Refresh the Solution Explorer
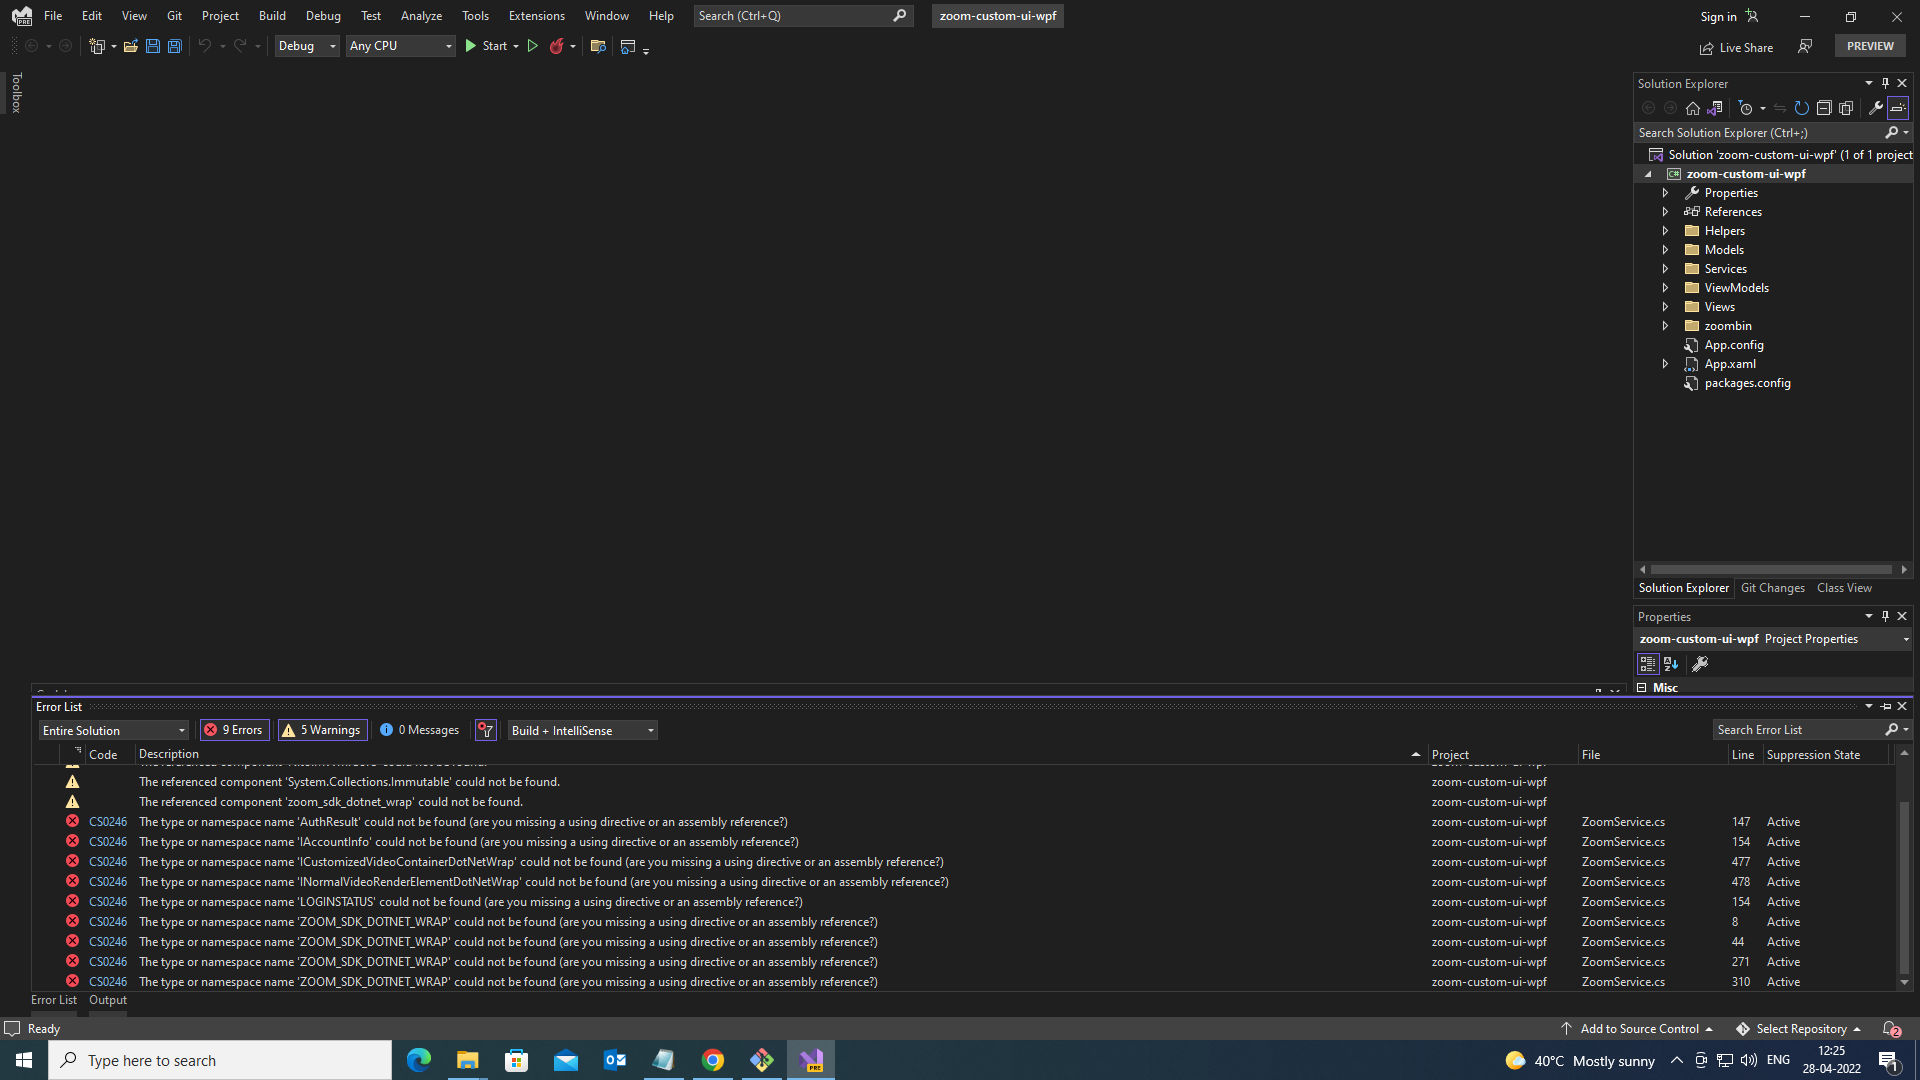Screen dimensions: 1920x1080 pos(1801,108)
